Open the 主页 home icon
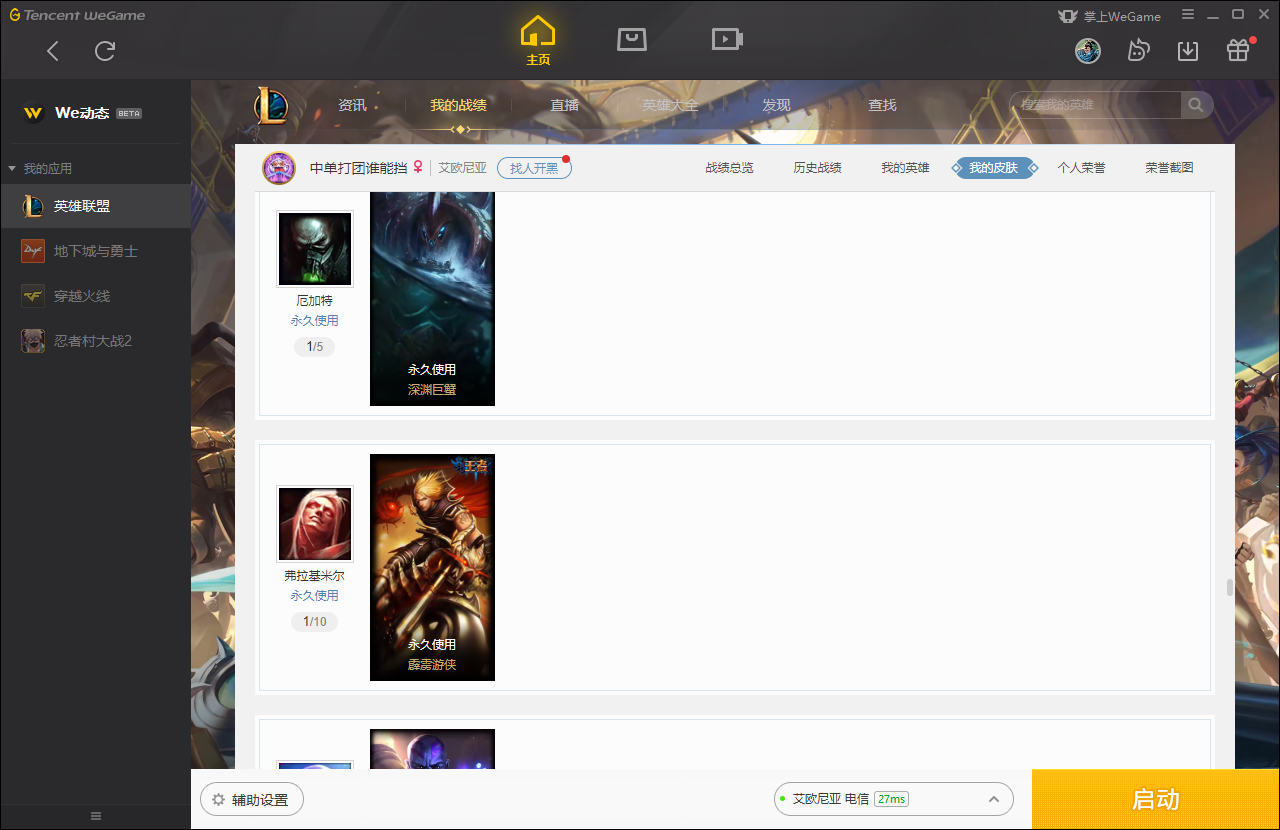The height and width of the screenshot is (830, 1280). click(x=538, y=41)
